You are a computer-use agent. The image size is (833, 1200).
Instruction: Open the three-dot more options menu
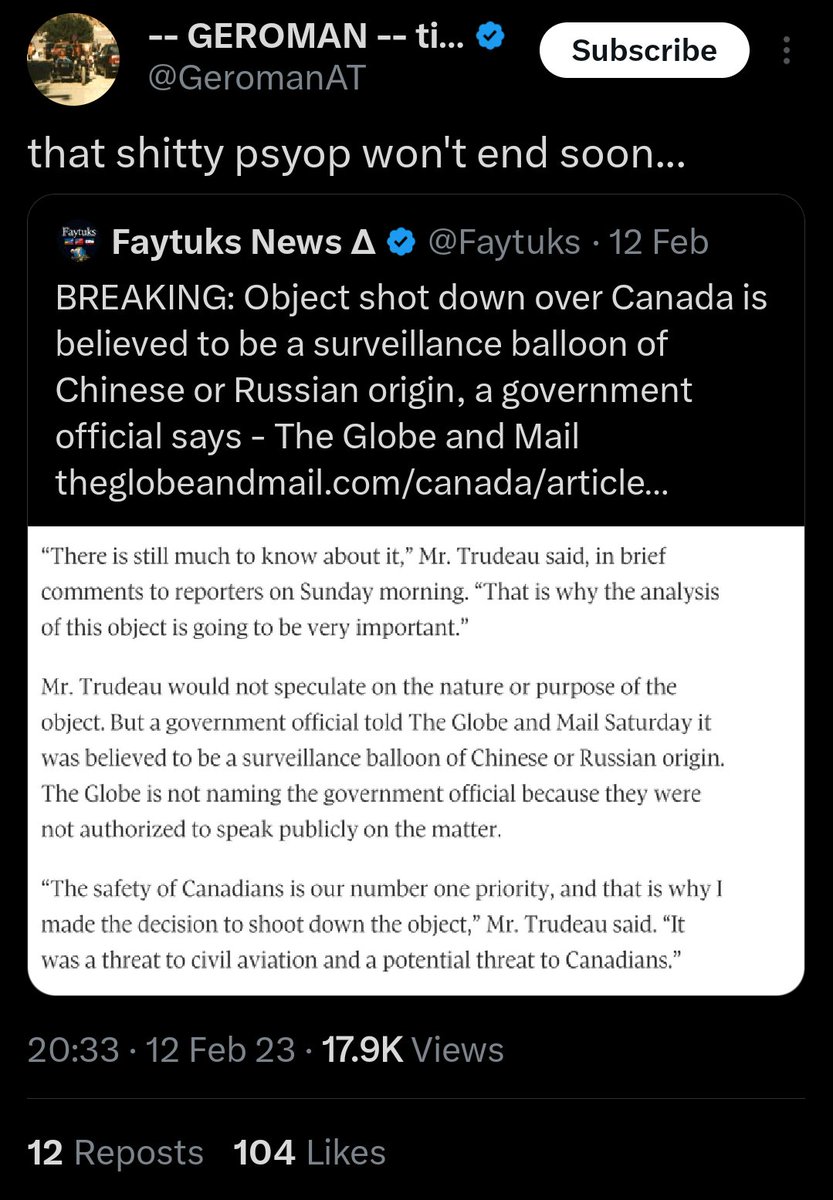787,51
